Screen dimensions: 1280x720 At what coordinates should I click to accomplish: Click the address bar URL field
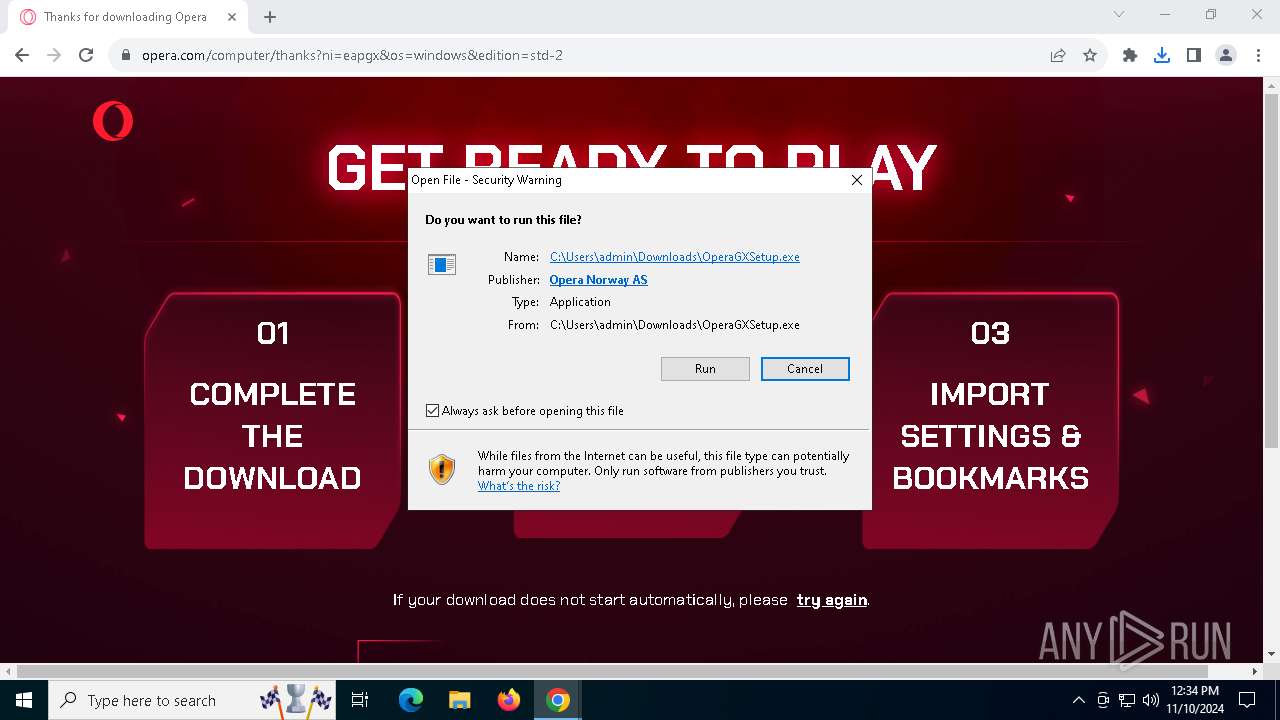pos(590,55)
